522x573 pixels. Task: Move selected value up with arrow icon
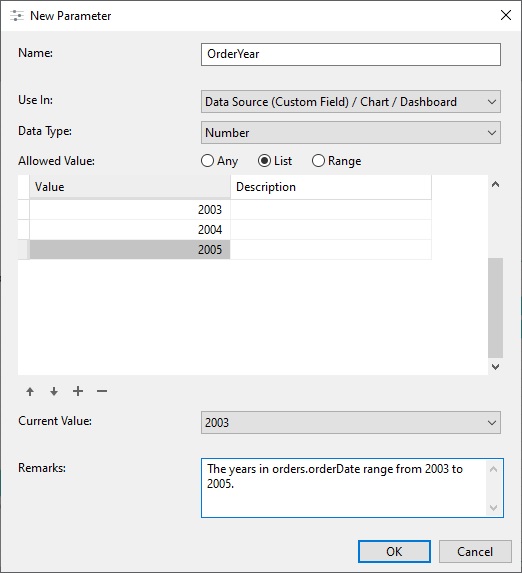[30, 391]
